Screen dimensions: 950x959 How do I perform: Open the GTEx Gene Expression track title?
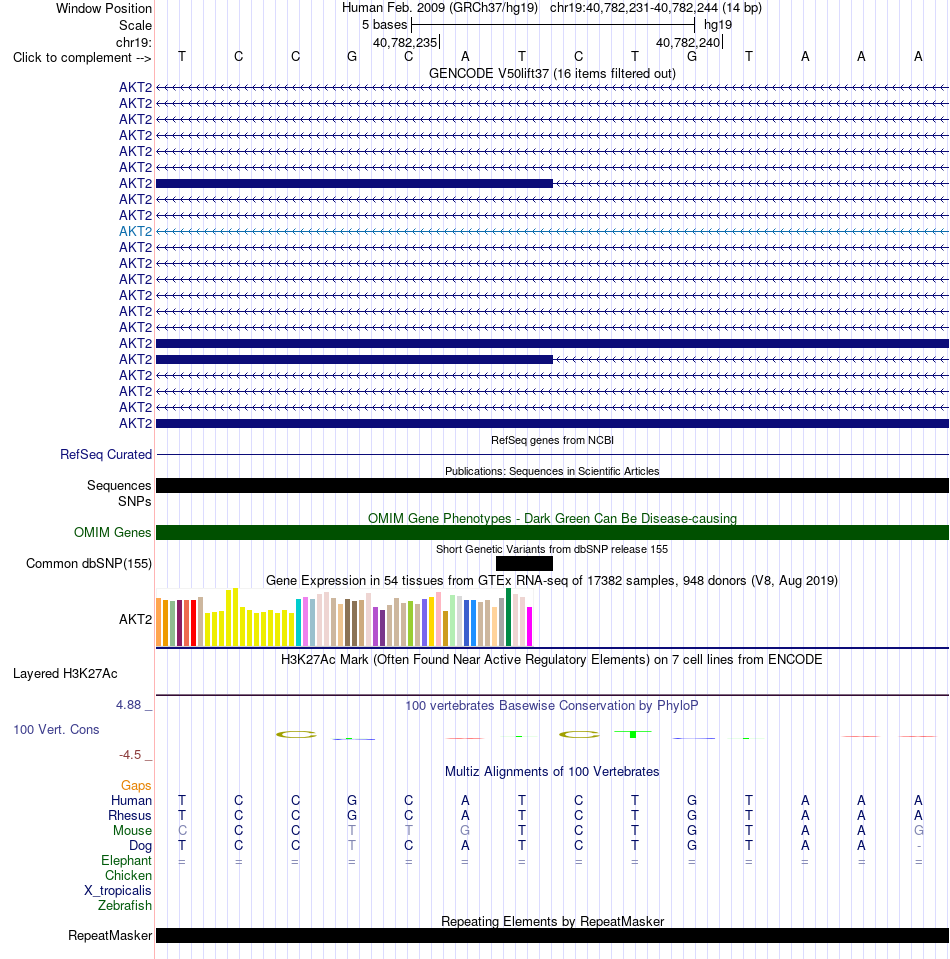click(x=552, y=580)
